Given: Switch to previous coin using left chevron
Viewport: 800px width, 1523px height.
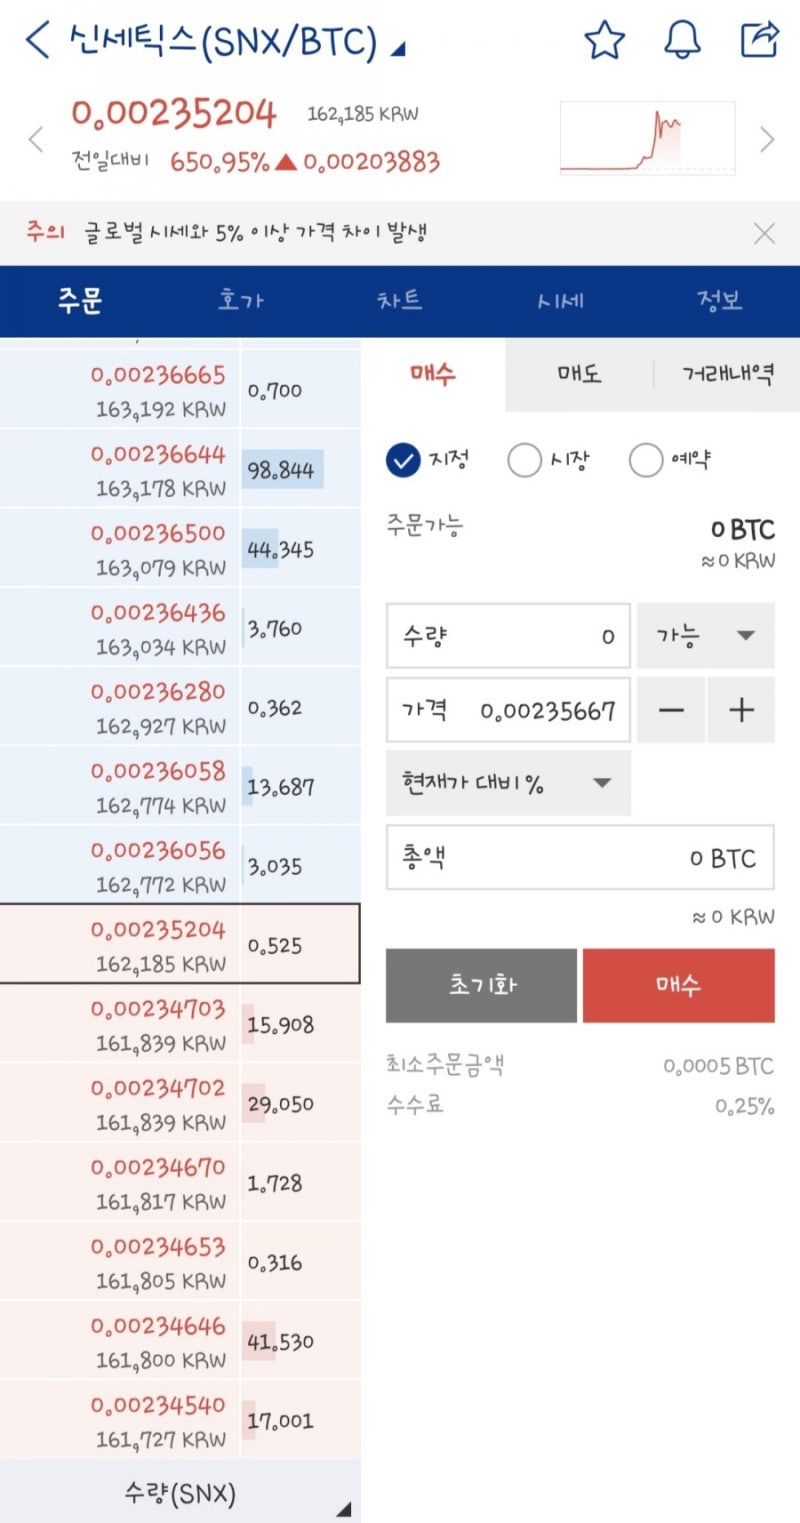Looking at the screenshot, I should (x=36, y=139).
